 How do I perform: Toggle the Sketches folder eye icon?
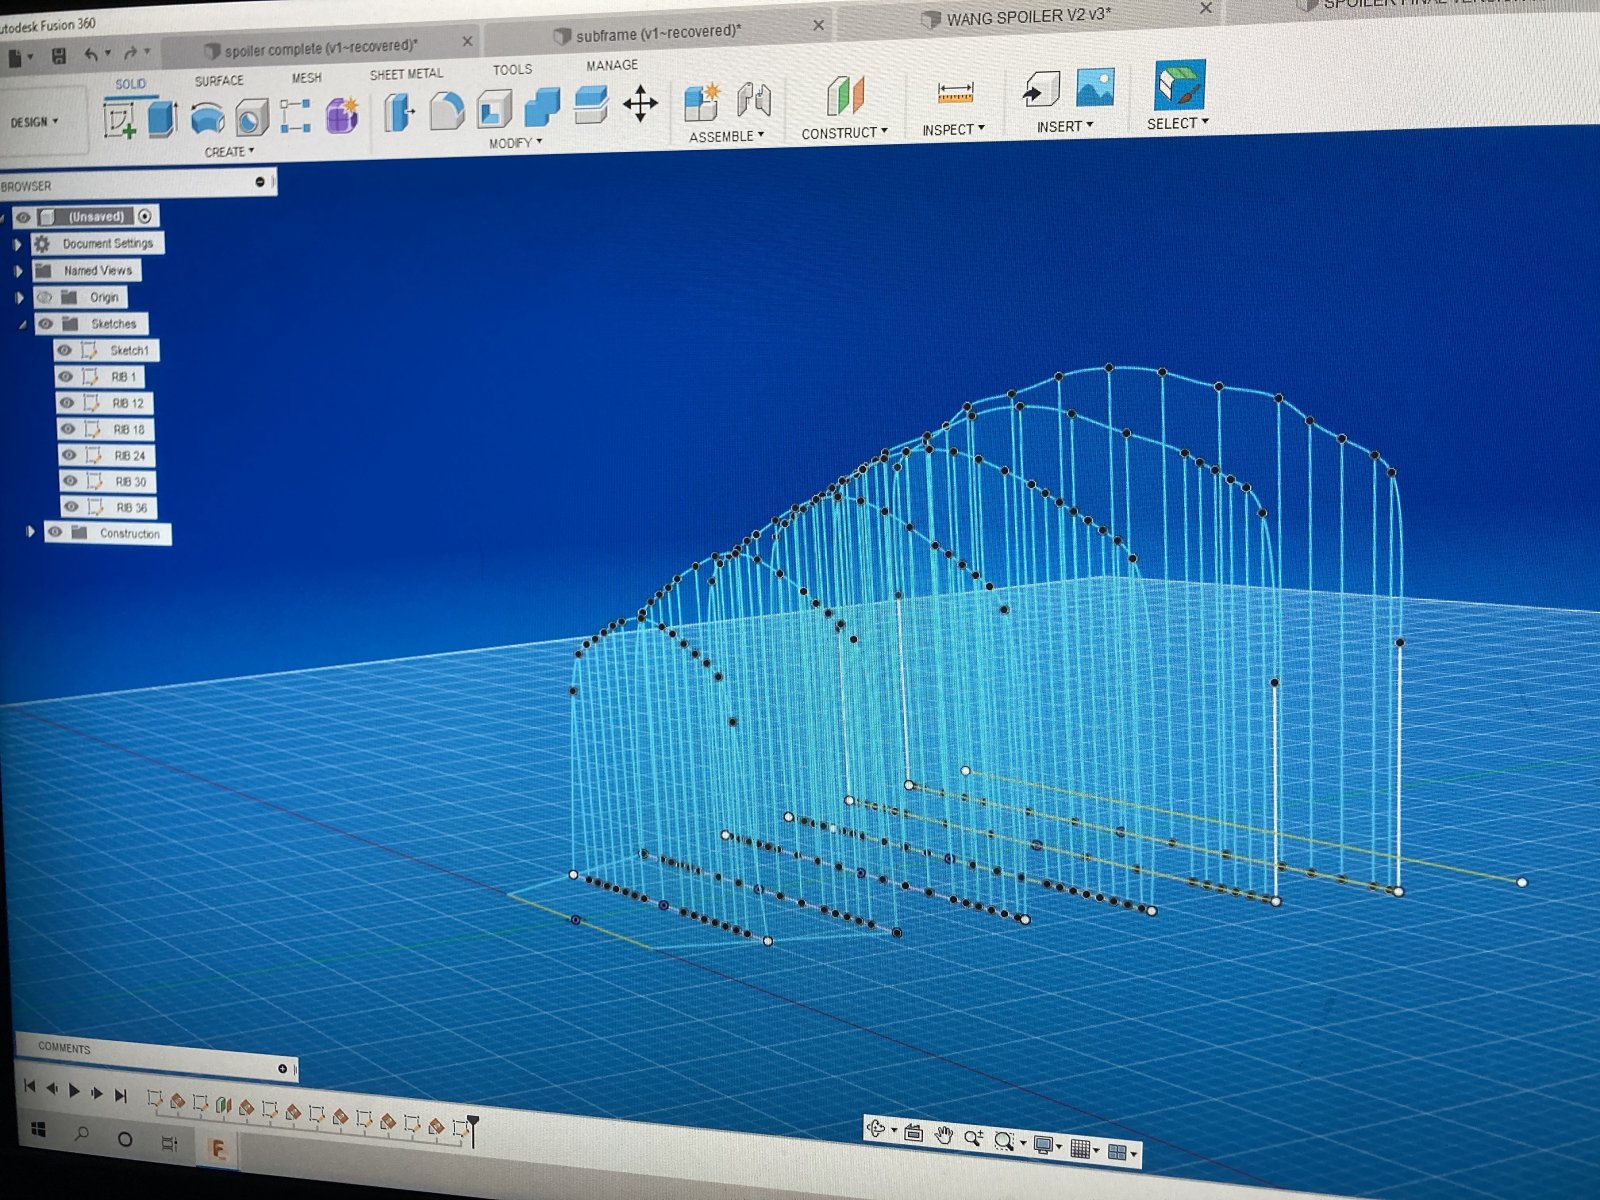click(45, 324)
